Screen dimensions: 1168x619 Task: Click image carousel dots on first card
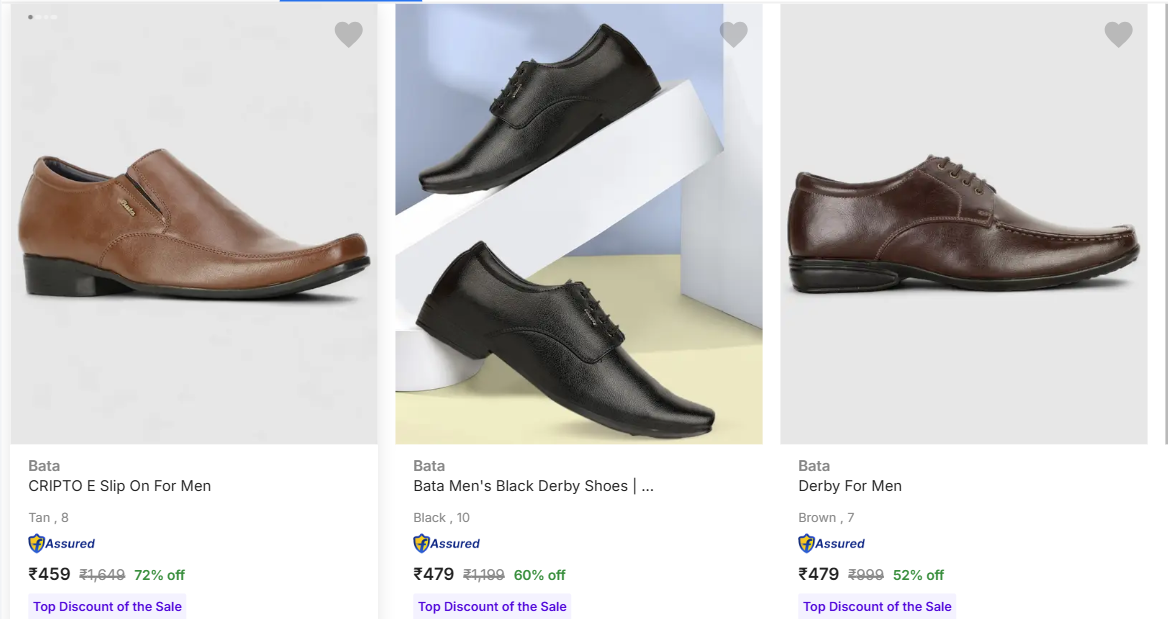point(42,17)
